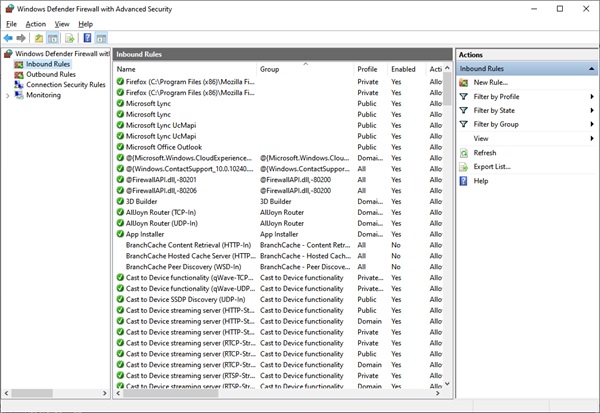This screenshot has width=600, height=413.
Task: Click the blue Help toolbar icon
Action: 87,38
